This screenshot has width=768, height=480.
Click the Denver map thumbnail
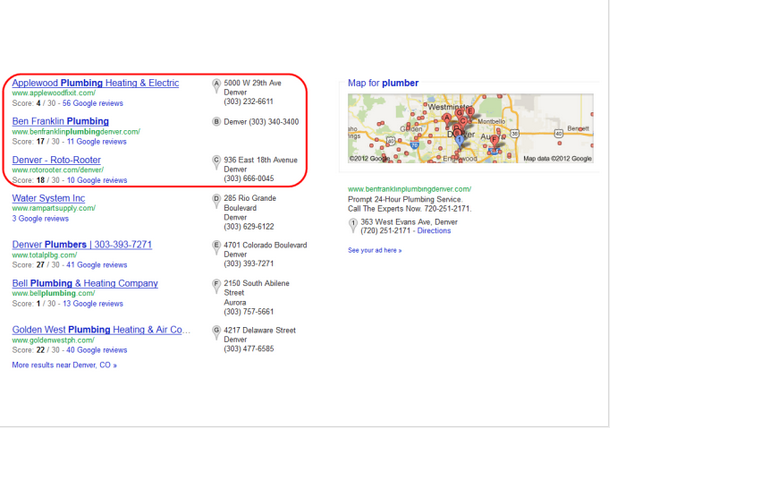coord(470,128)
